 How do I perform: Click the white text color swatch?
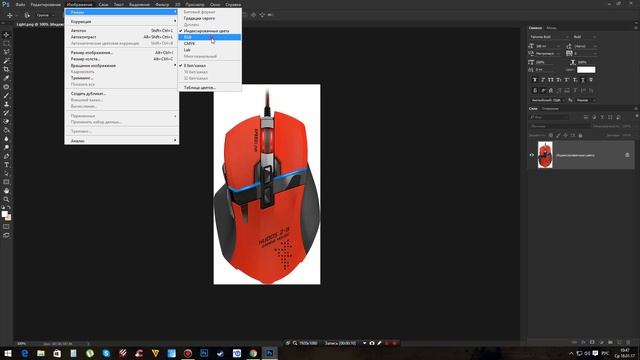pyautogui.click(x=586, y=70)
